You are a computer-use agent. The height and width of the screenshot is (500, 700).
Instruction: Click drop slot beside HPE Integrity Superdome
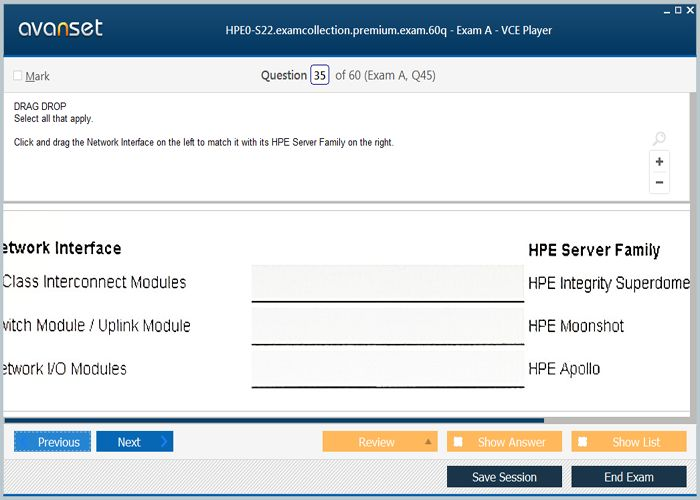coord(388,283)
